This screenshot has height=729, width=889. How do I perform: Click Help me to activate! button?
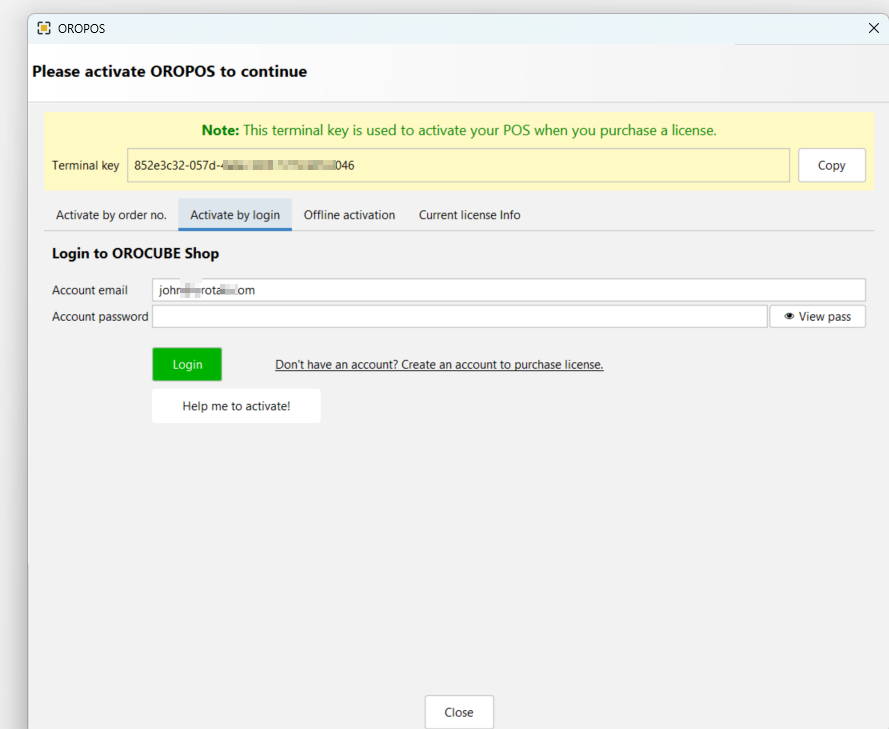(236, 406)
